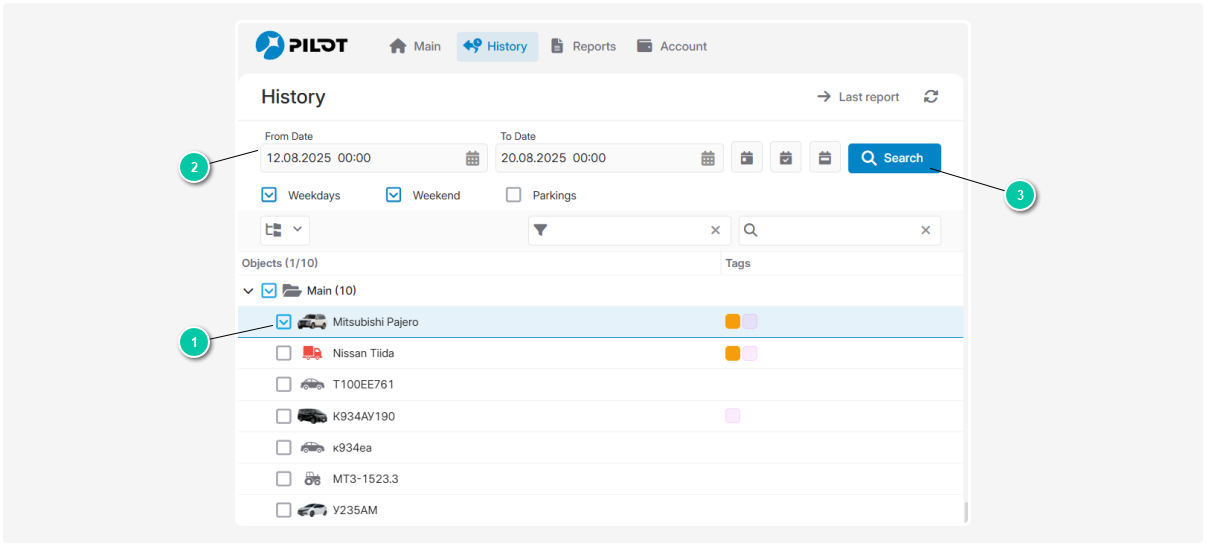Clear the search field with its X icon
The image size is (1206, 546).
(x=925, y=230)
